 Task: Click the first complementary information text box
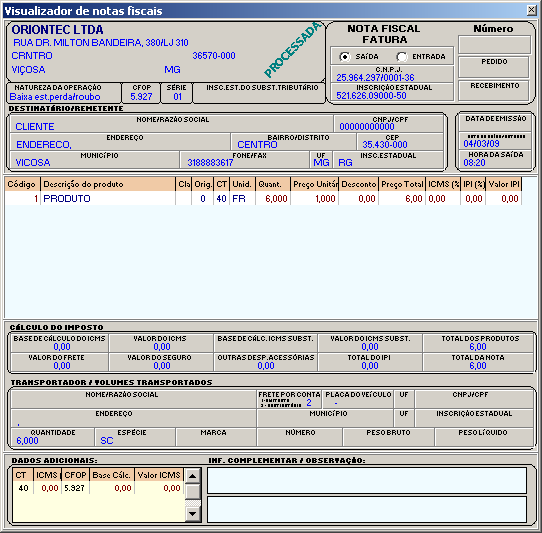pos(367,480)
